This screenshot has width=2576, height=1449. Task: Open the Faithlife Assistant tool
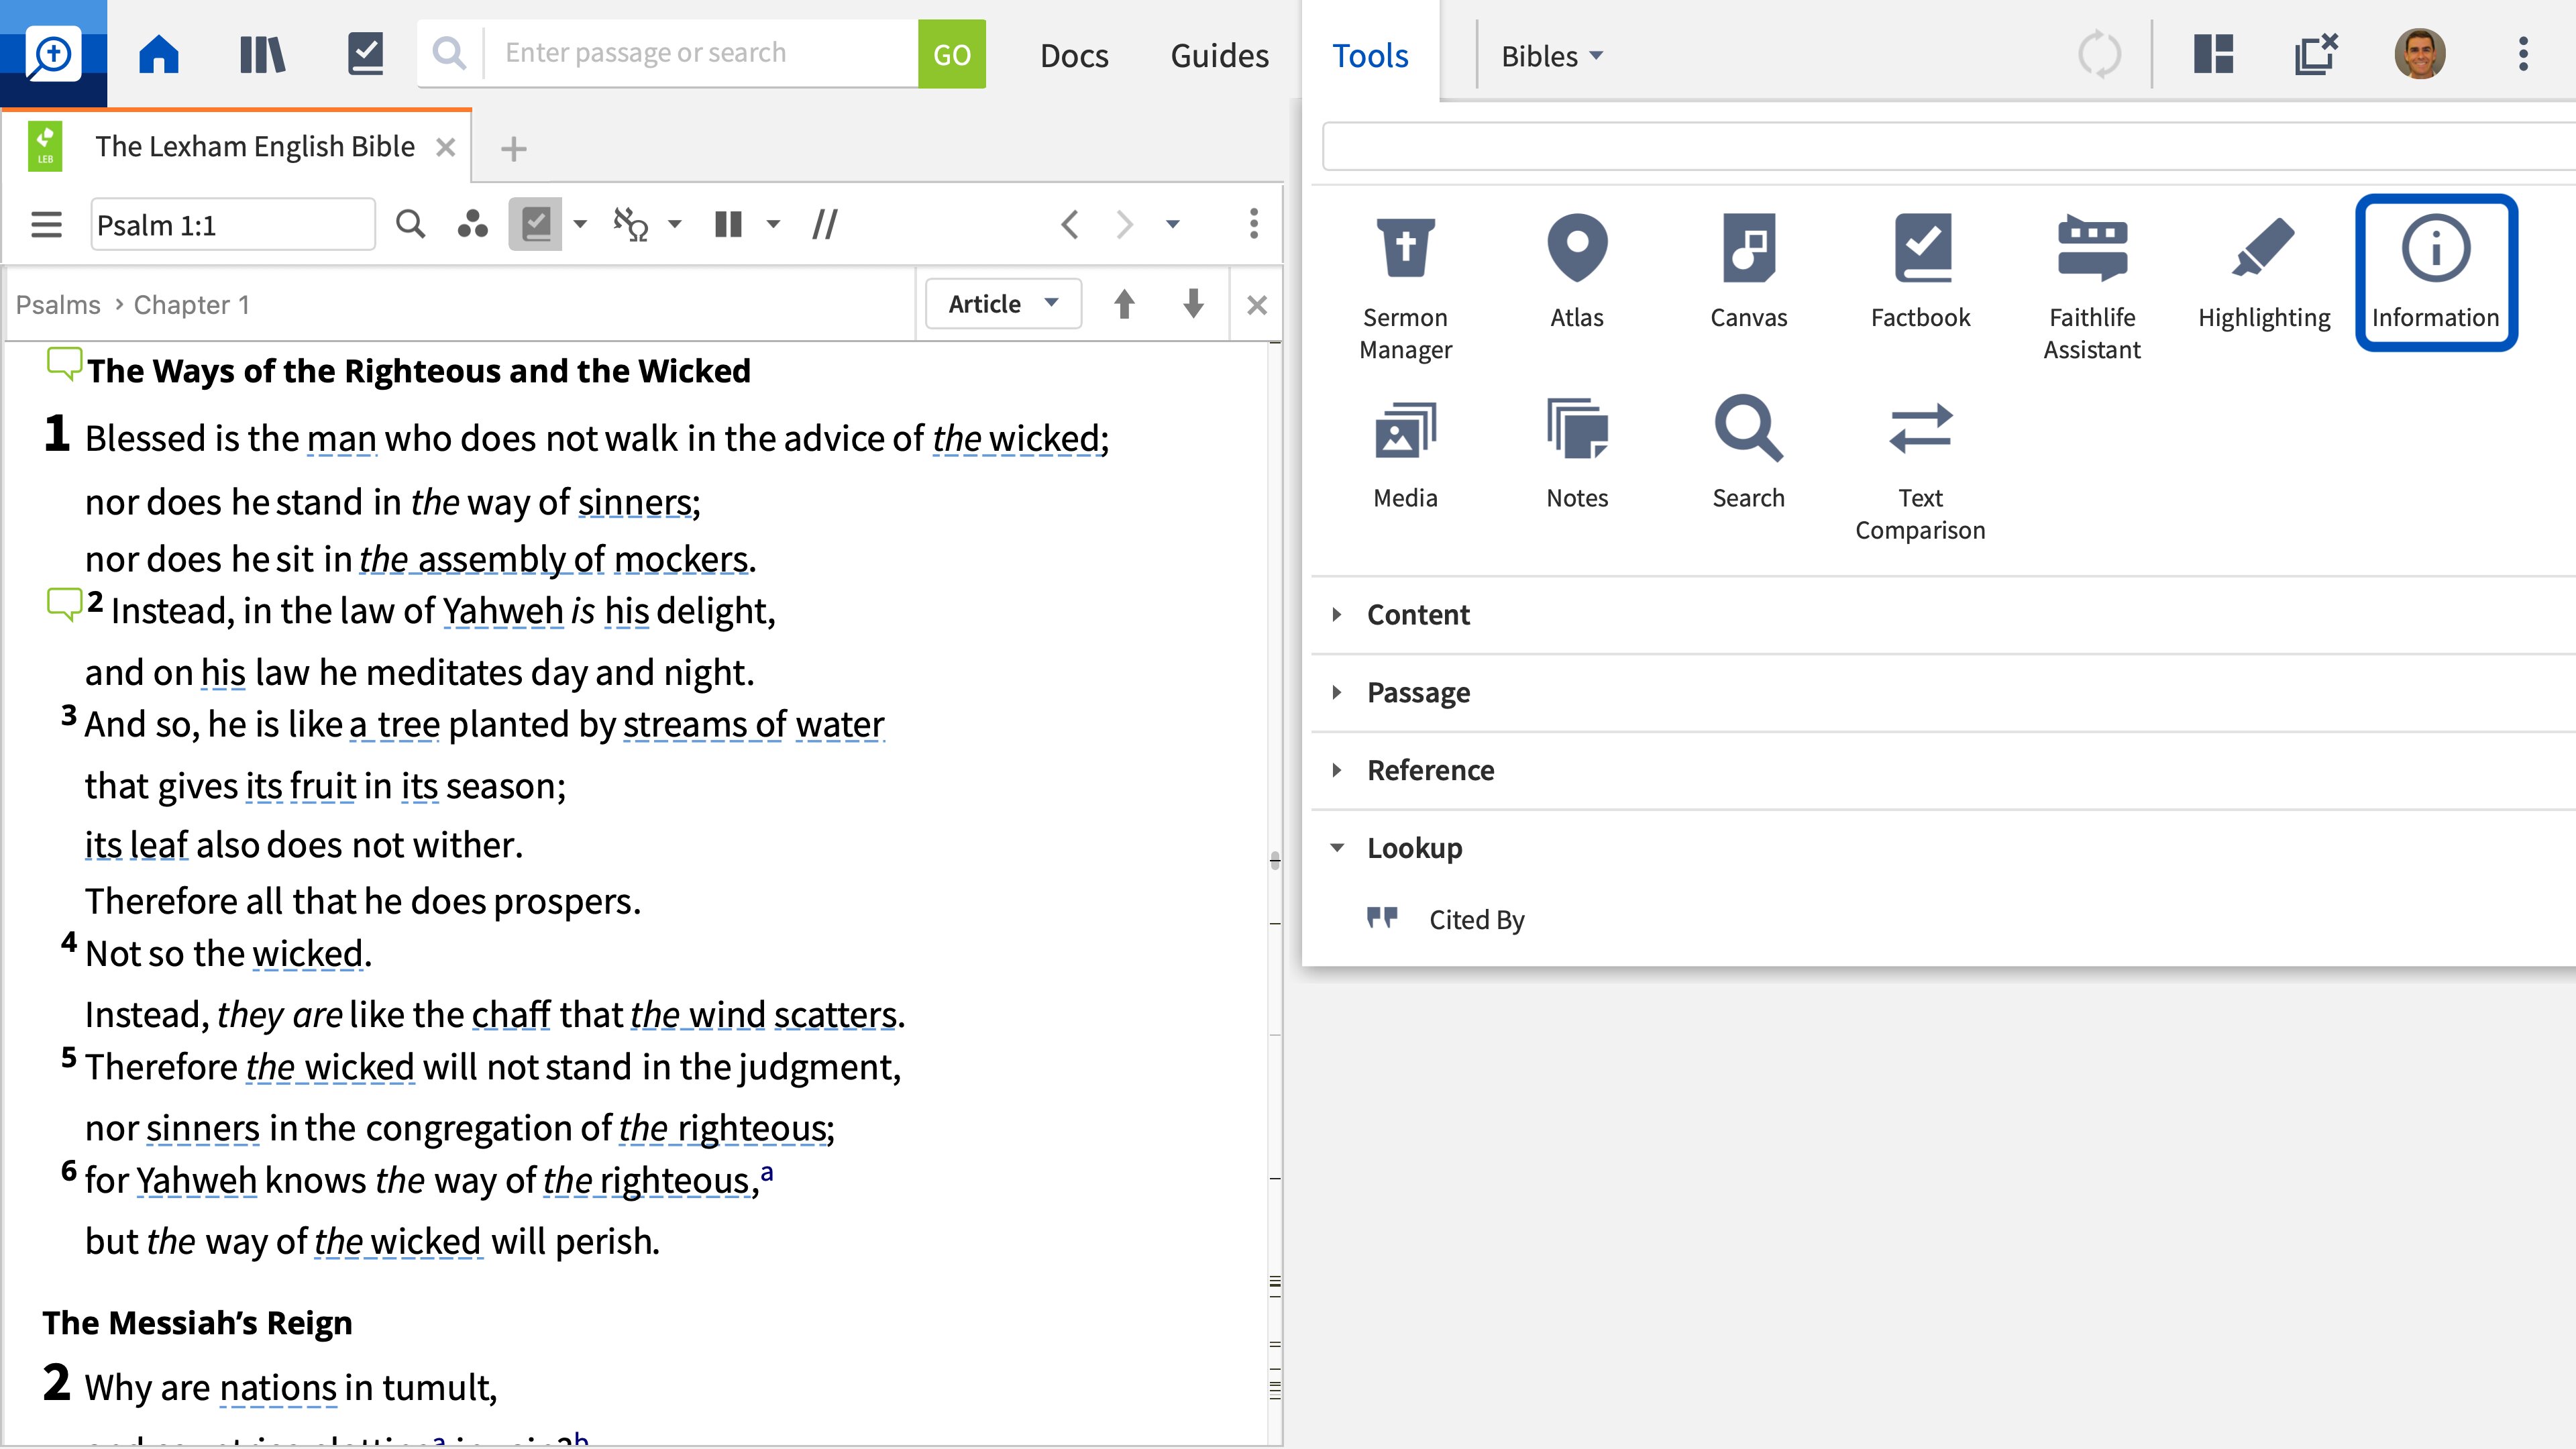2092,288
